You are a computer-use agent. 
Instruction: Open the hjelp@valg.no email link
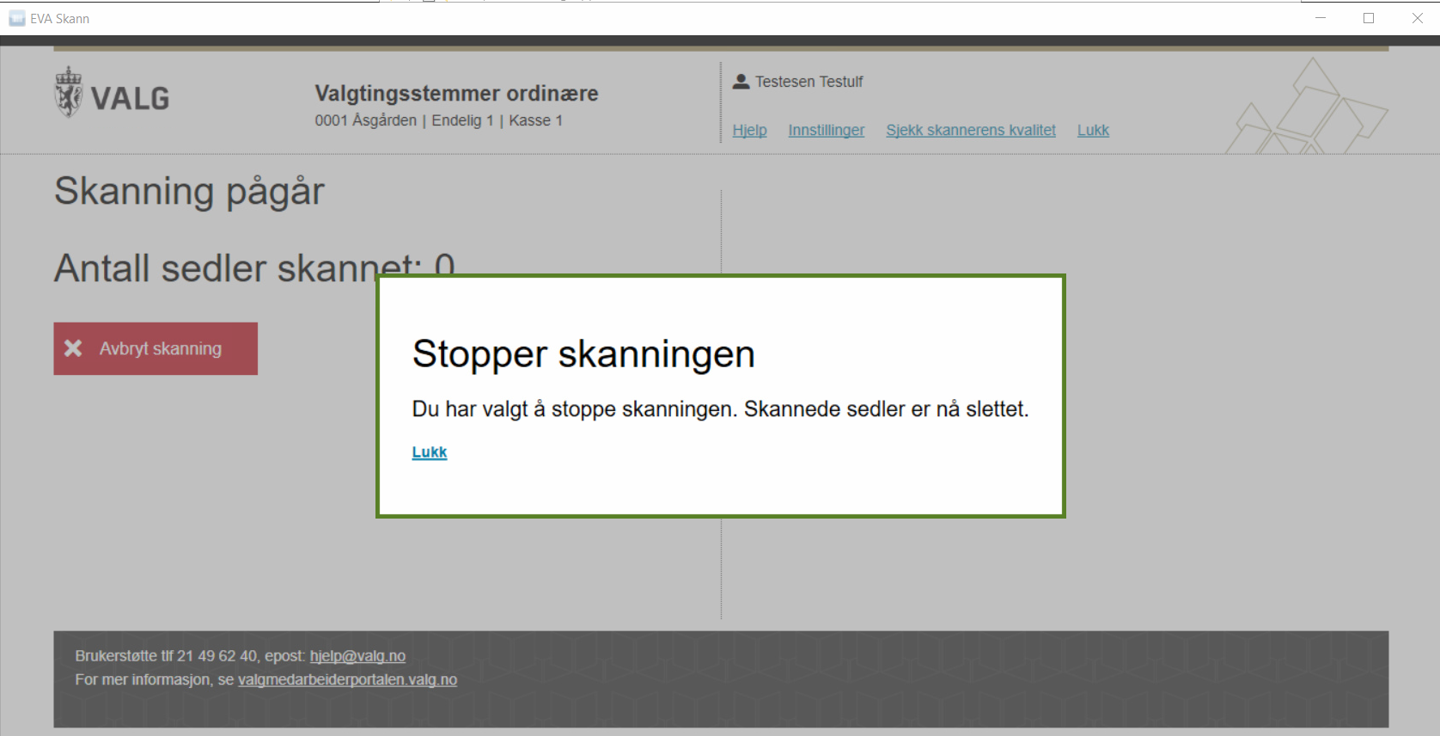357,656
